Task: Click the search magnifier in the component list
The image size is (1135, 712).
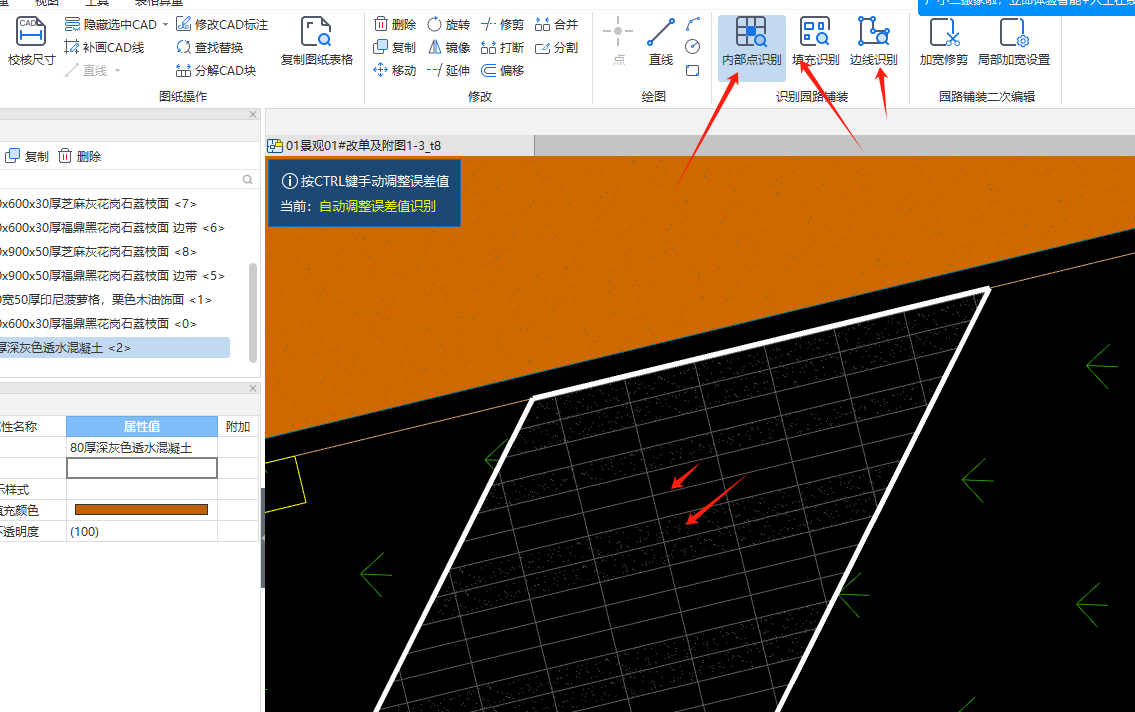Action: pyautogui.click(x=248, y=179)
